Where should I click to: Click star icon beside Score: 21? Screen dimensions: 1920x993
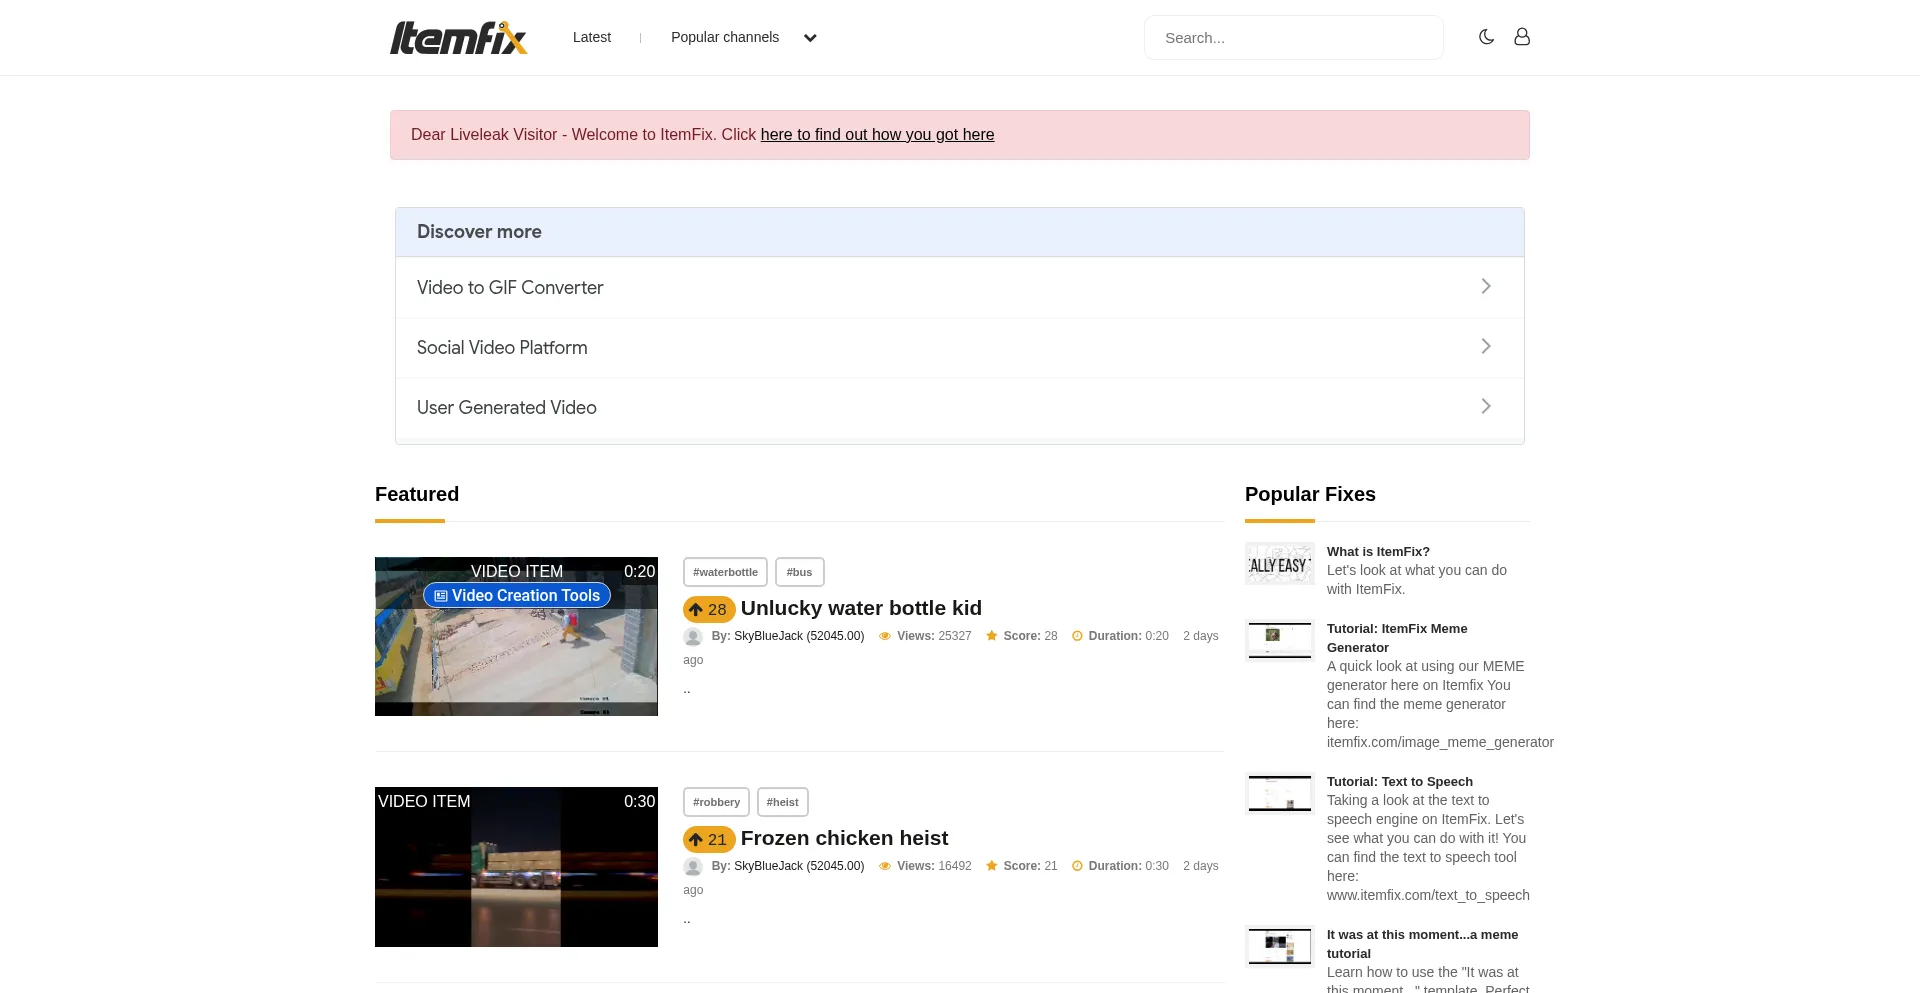[x=992, y=866]
